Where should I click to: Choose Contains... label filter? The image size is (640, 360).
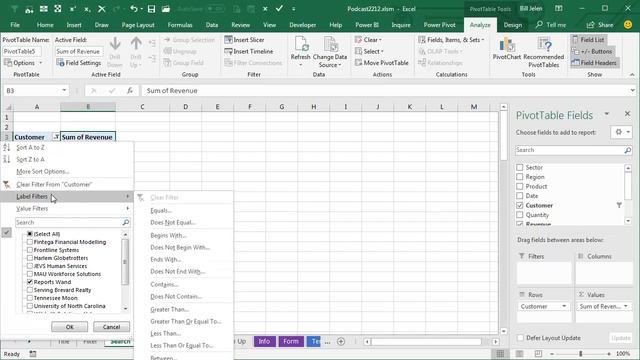[x=164, y=284]
